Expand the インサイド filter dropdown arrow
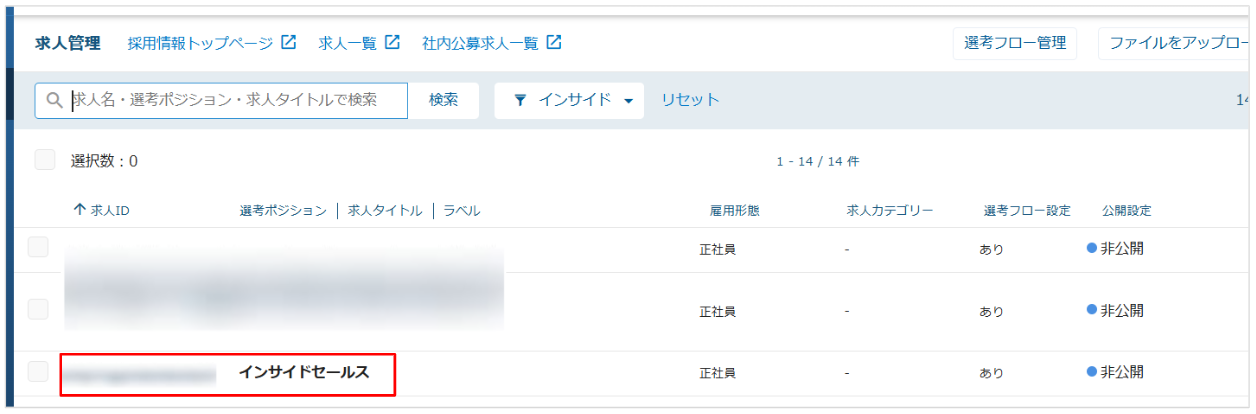Image resolution: width=1256 pixels, height=414 pixels. pos(629,101)
